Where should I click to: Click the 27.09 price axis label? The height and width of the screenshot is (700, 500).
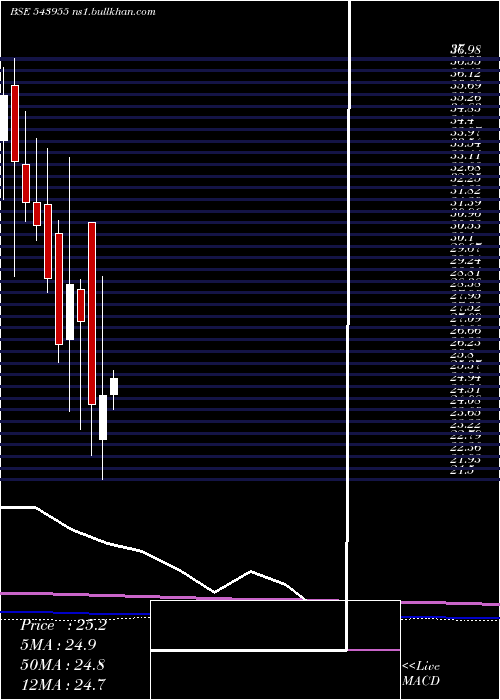coord(465,319)
